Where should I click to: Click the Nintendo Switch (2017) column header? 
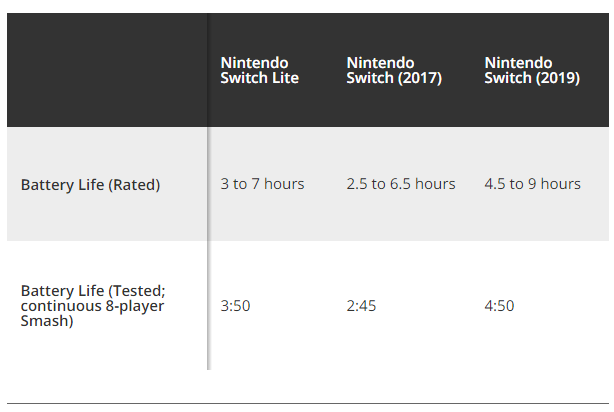(394, 70)
